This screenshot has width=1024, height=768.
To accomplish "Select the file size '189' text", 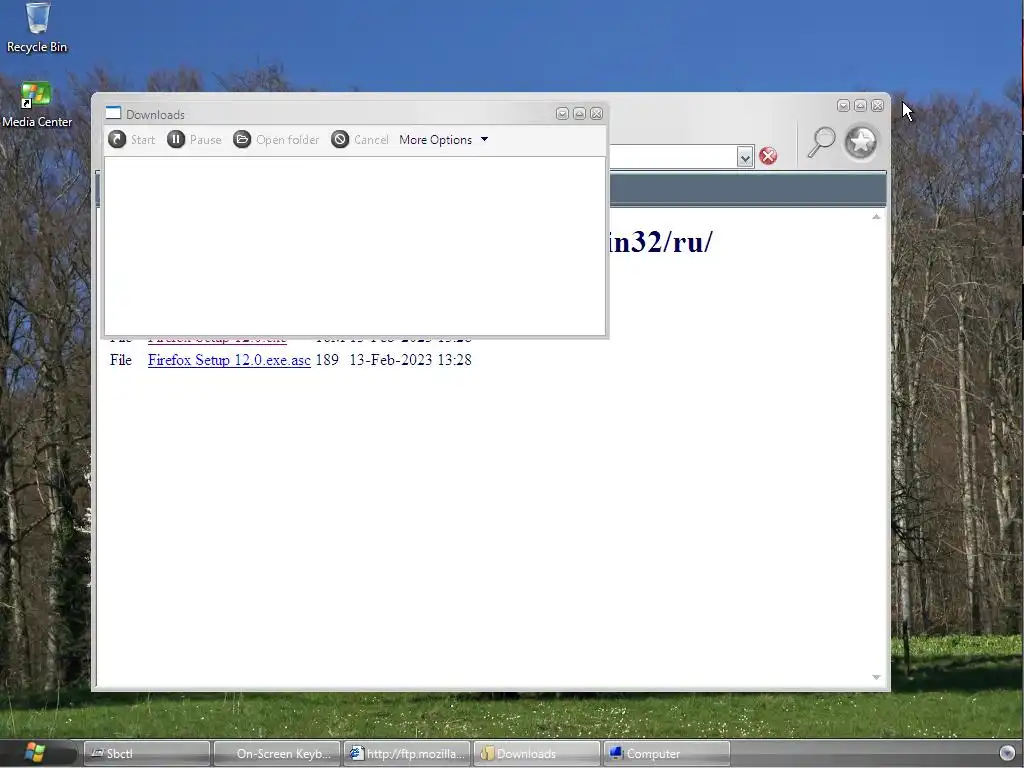I will 327,360.
